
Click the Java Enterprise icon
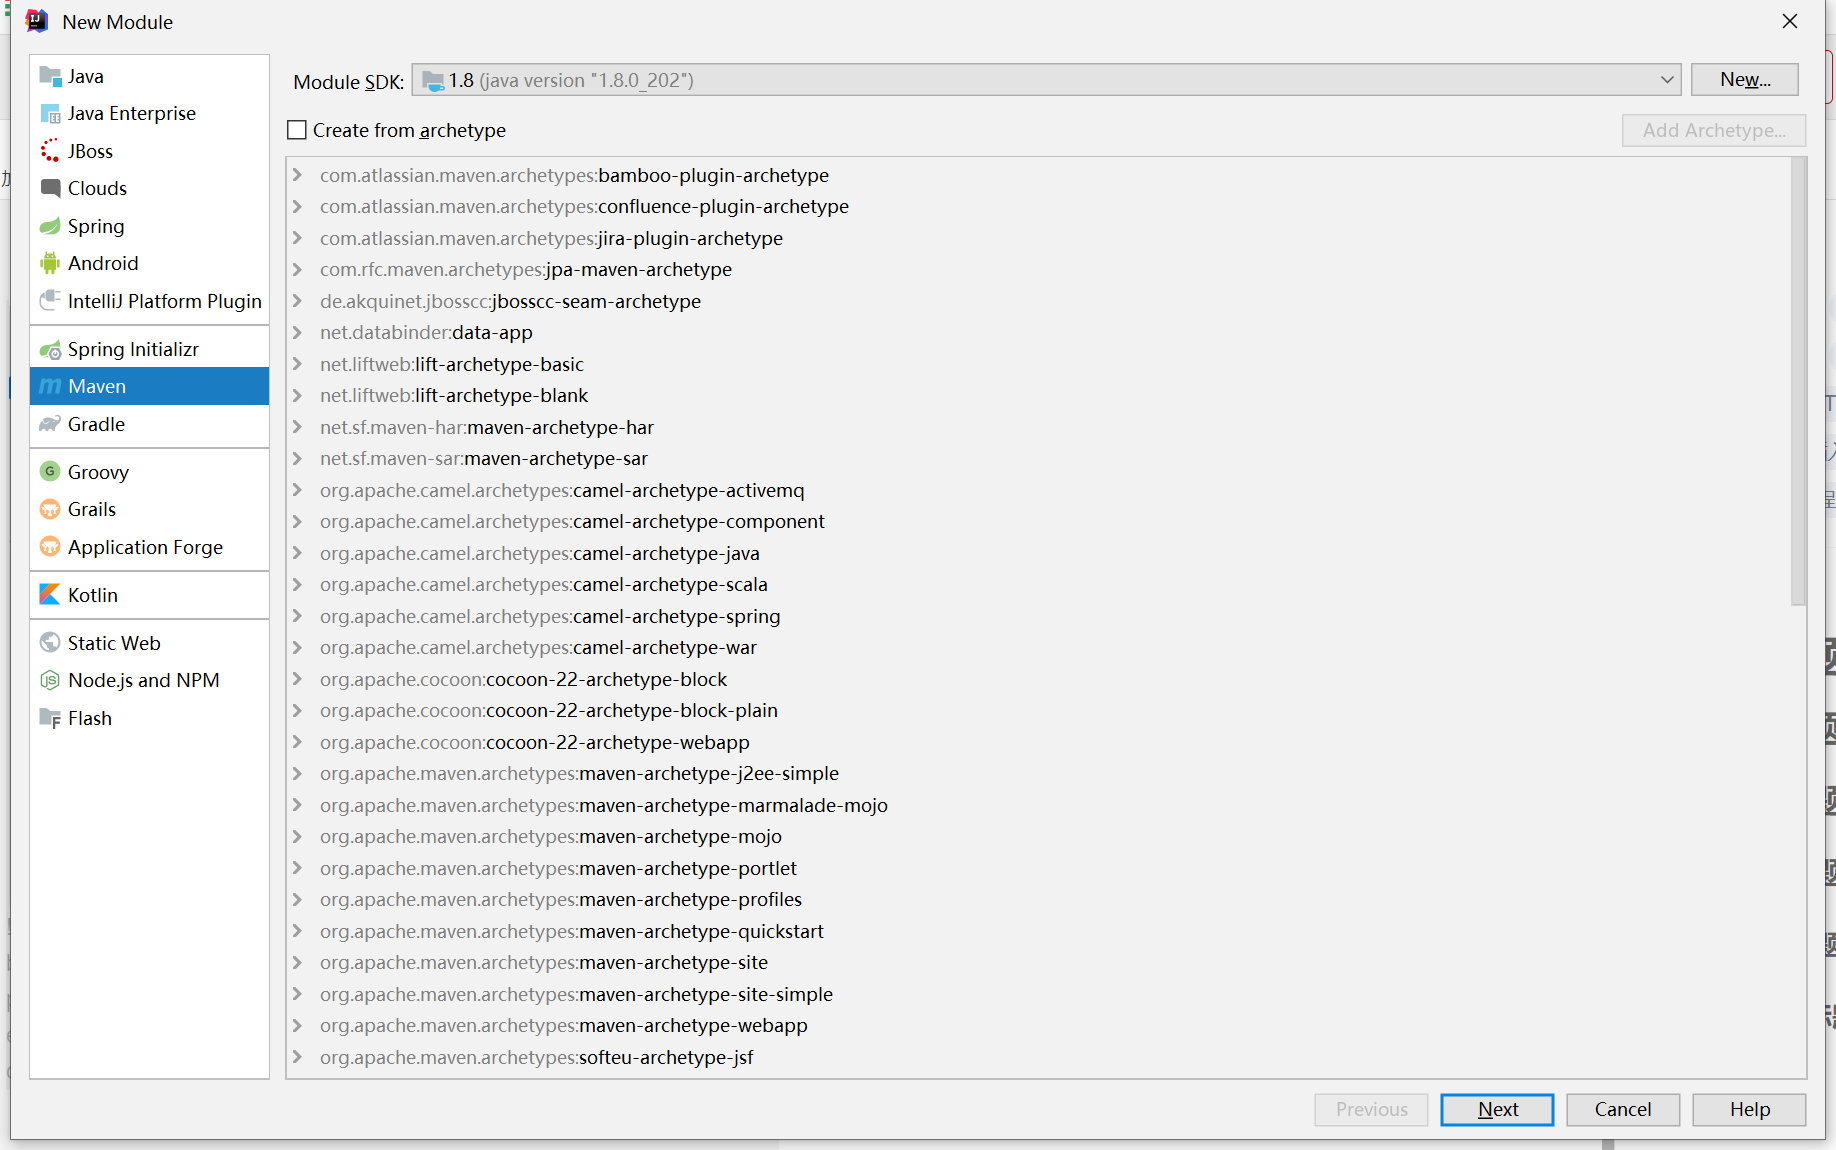[x=50, y=114]
